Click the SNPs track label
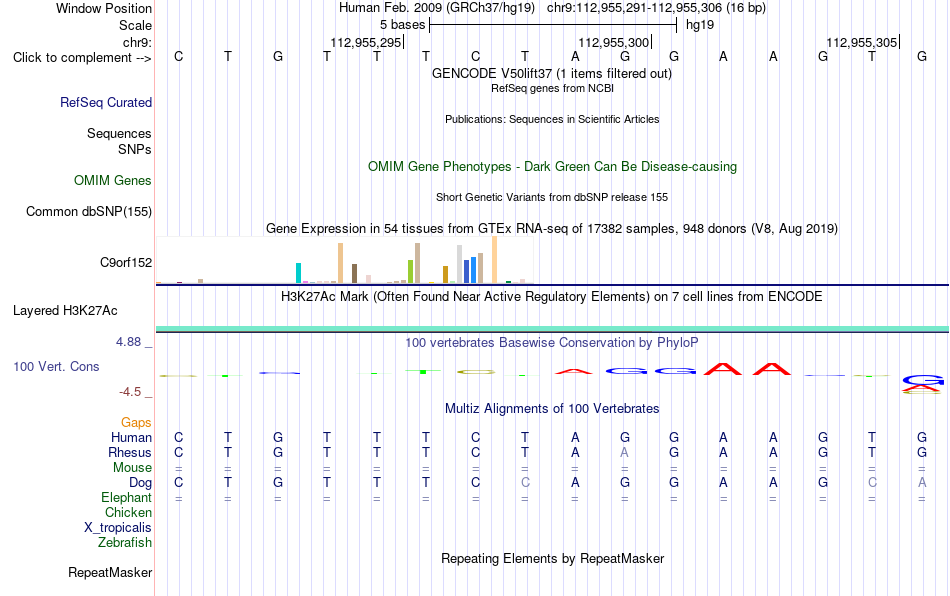This screenshot has height=596, width=950. click(x=135, y=149)
